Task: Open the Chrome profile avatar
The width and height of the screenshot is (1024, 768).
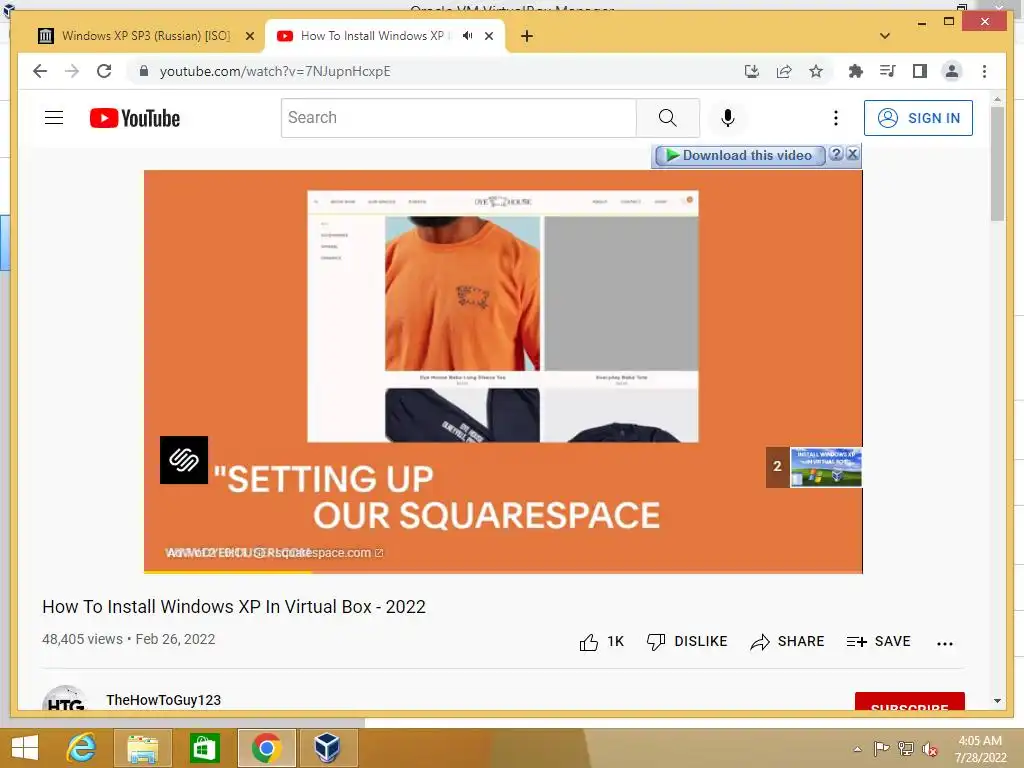Action: click(x=952, y=71)
